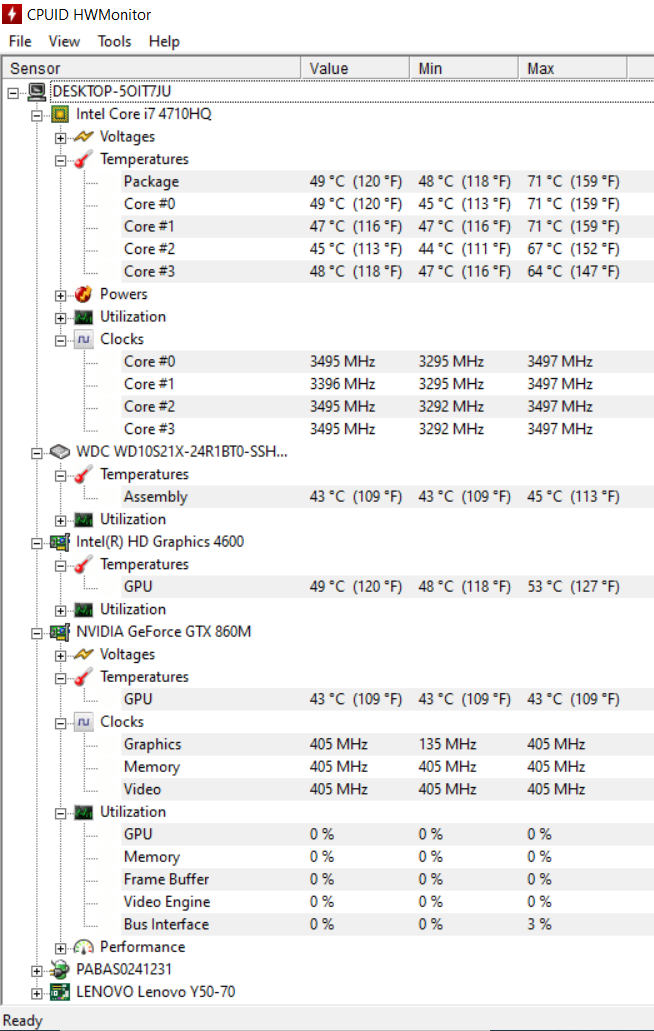Click the NVIDIA Temperatures thermometer icon

coord(83,677)
